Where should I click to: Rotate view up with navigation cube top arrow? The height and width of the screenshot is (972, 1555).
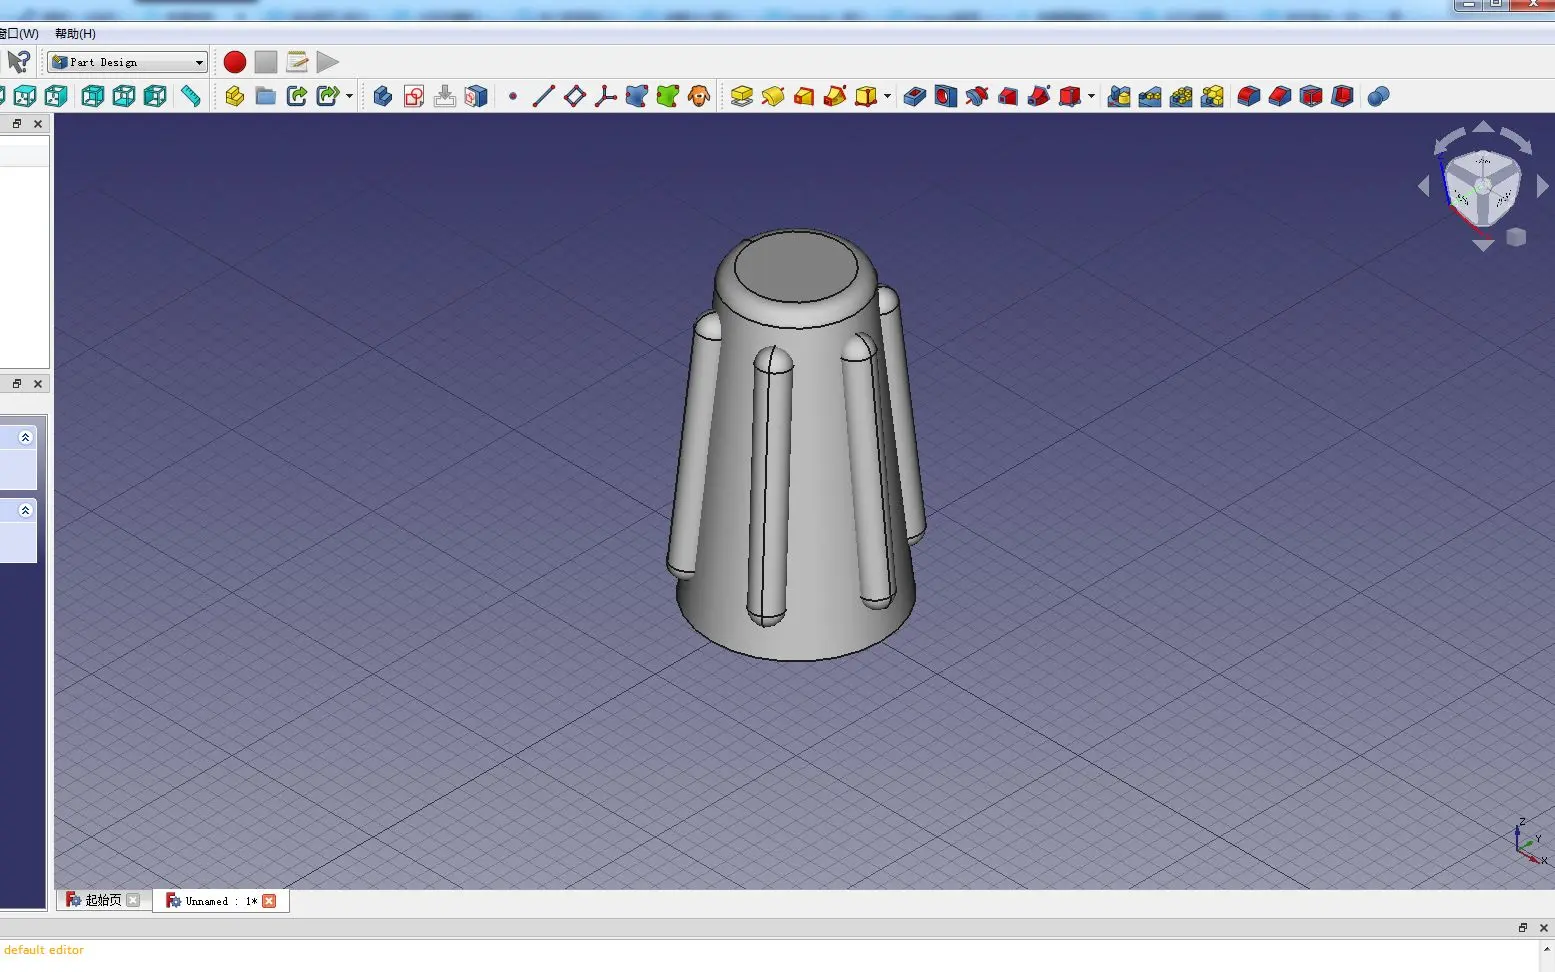point(1484,126)
